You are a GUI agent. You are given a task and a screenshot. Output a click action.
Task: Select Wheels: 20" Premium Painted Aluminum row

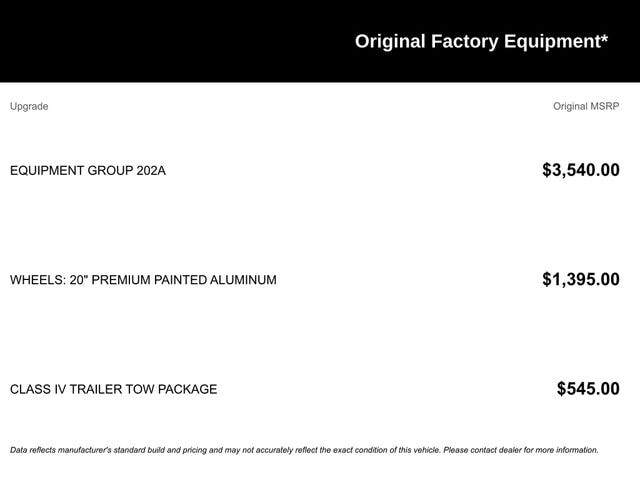(x=315, y=280)
